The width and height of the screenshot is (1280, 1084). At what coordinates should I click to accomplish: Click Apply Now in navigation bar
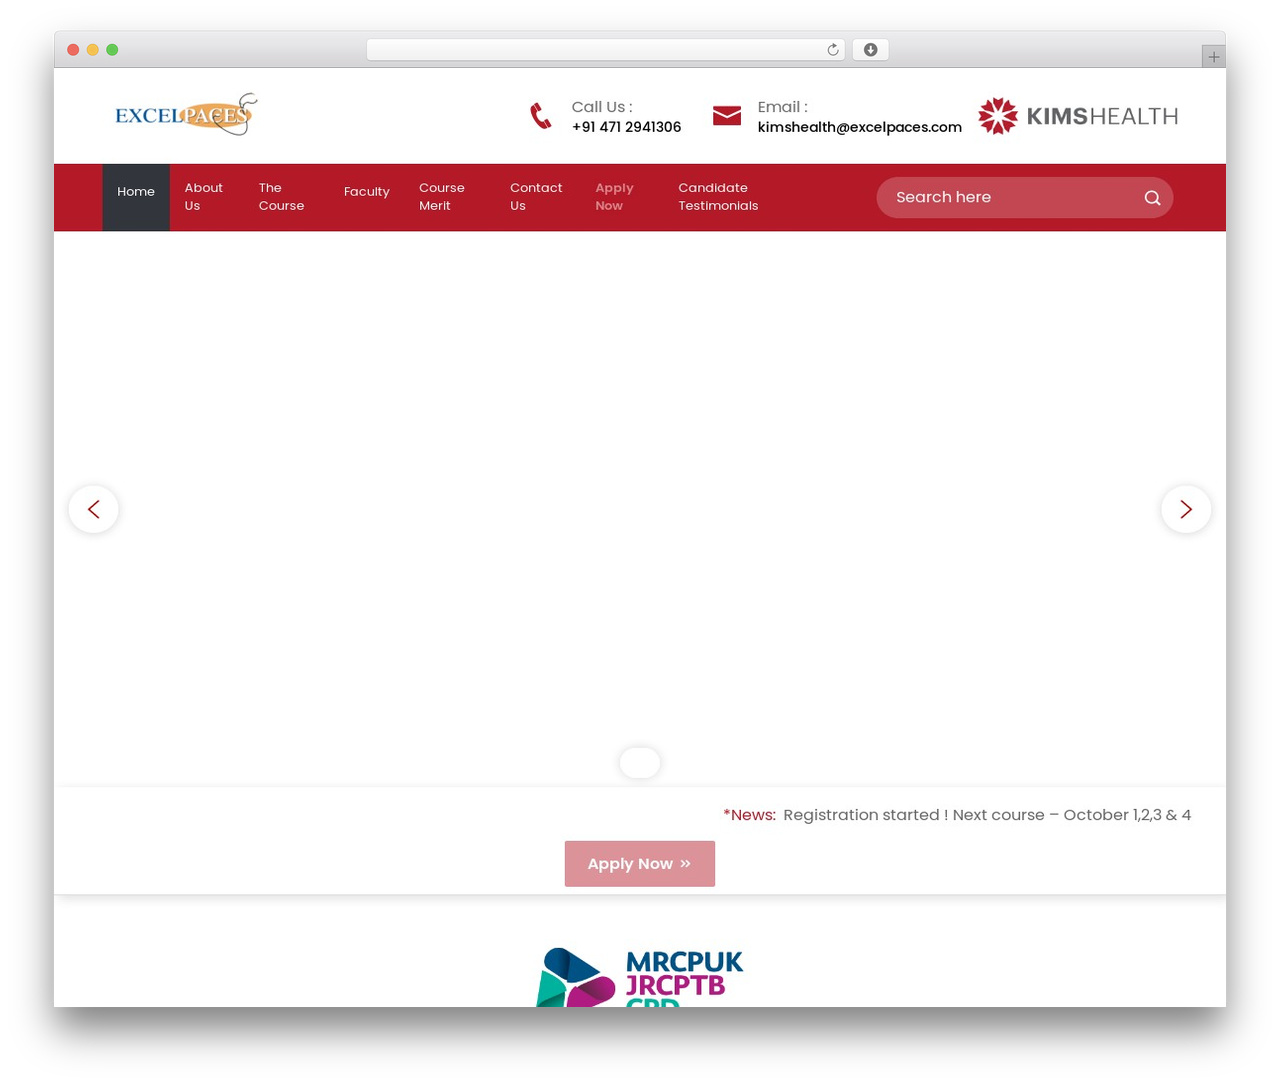click(x=614, y=197)
